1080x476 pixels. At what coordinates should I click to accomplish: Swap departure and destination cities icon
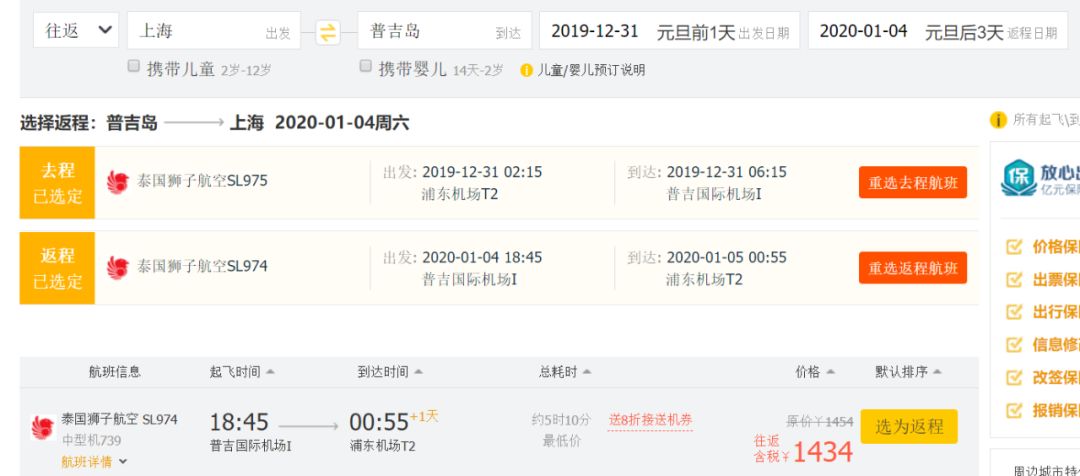[x=328, y=32]
